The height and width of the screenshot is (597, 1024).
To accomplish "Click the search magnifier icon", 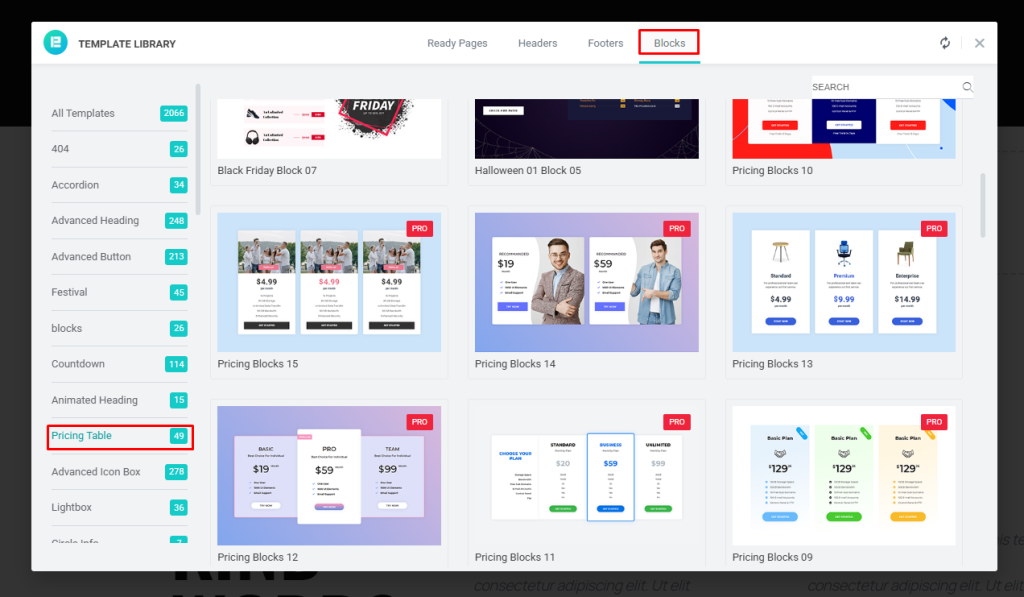I will (x=967, y=87).
